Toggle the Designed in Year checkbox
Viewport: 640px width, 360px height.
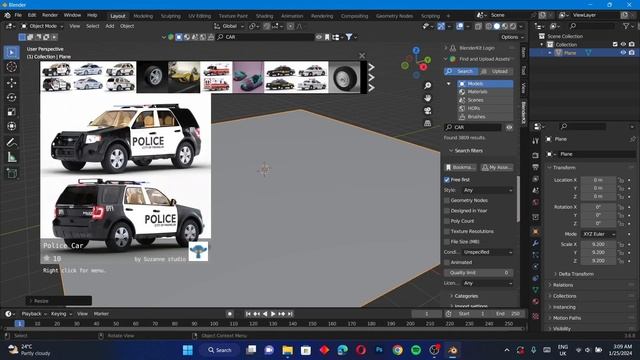pyautogui.click(x=447, y=211)
